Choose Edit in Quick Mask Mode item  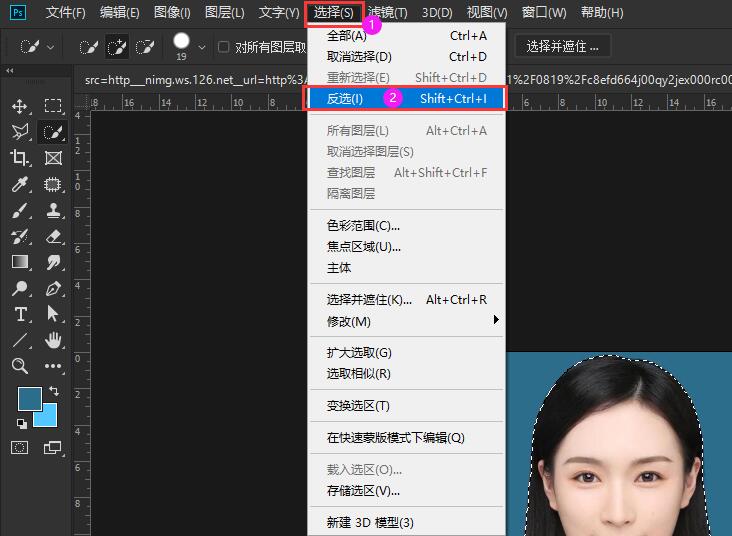pos(407,437)
